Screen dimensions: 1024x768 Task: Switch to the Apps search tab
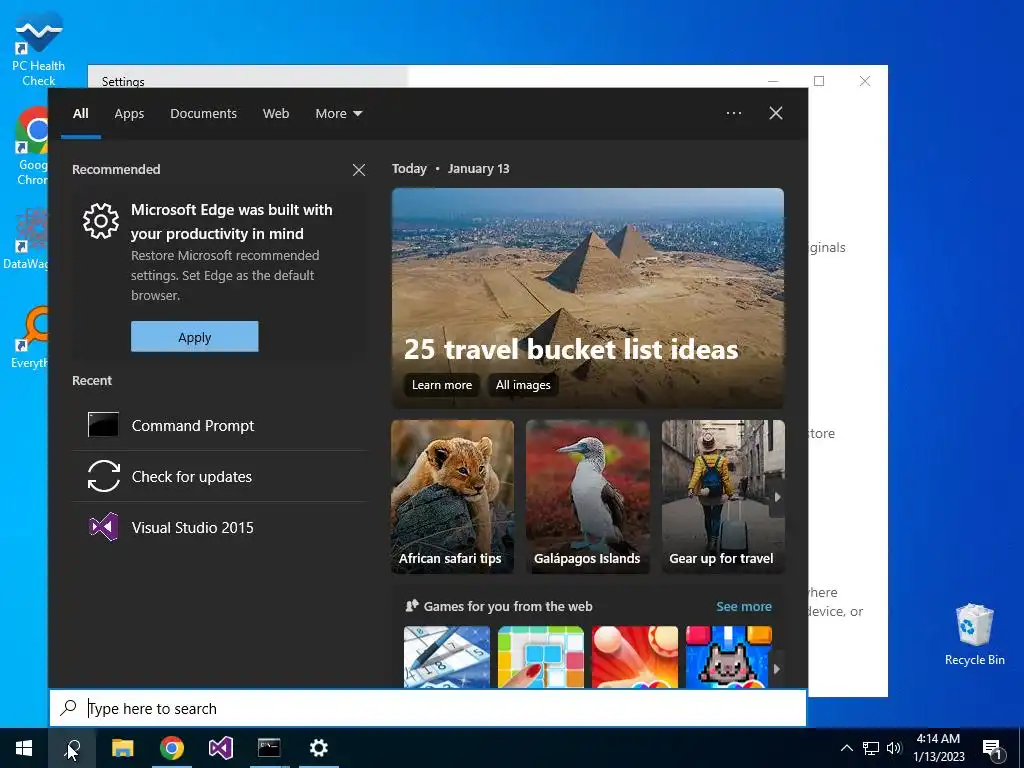129,114
